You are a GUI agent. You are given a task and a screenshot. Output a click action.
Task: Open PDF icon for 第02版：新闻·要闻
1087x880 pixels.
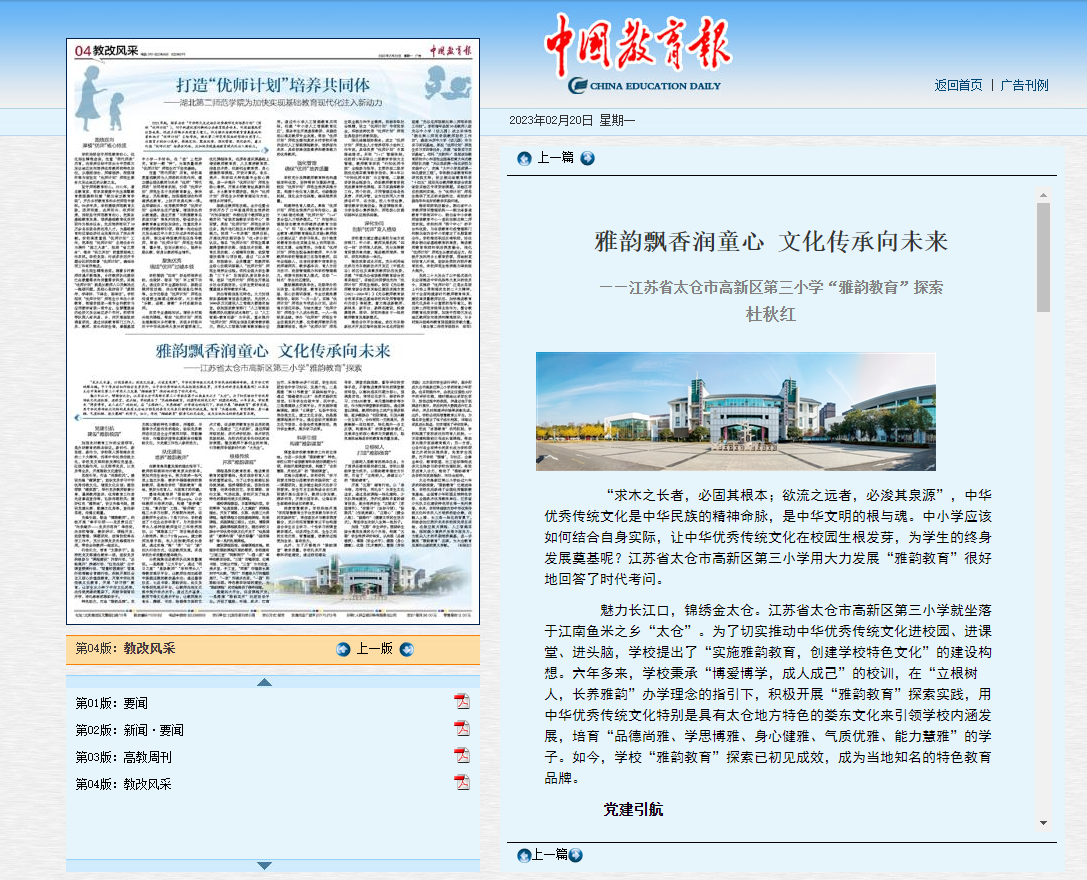(x=462, y=728)
